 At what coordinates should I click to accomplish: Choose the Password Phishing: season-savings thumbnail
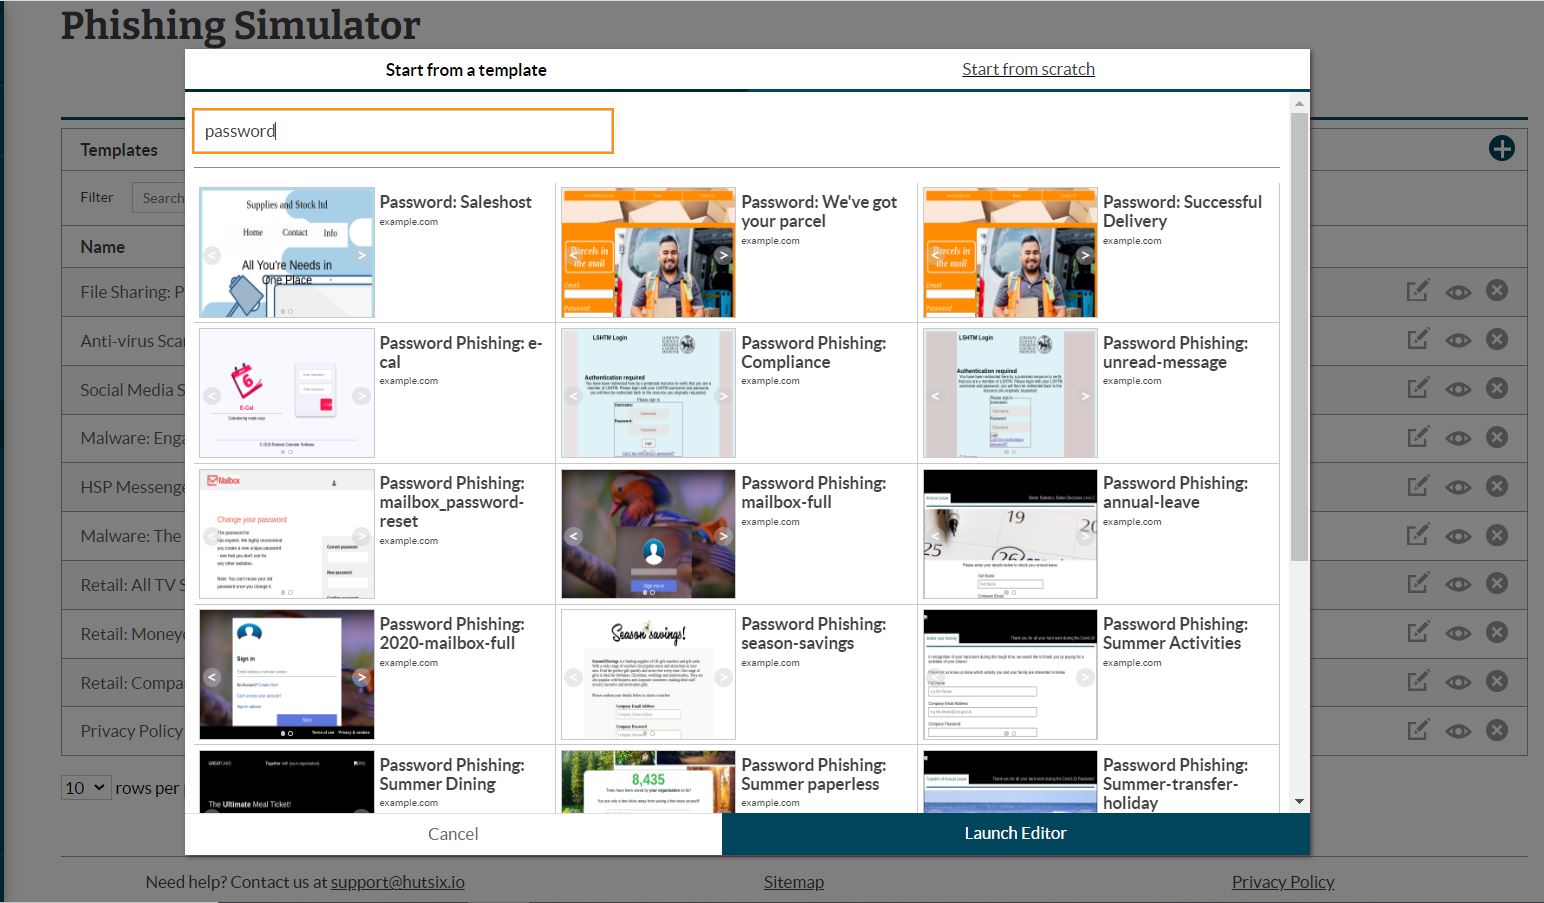[x=648, y=675]
